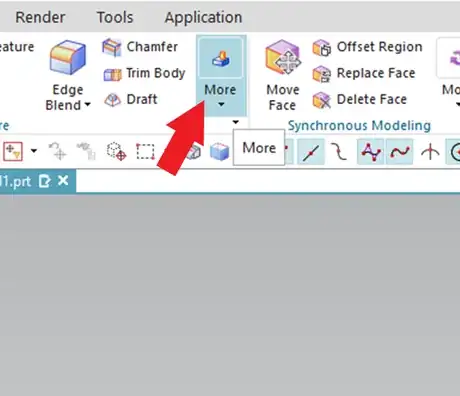Click the greyed move-with-crosshair selection icon
Viewport: 460px width, 396px height.
[x=58, y=151]
